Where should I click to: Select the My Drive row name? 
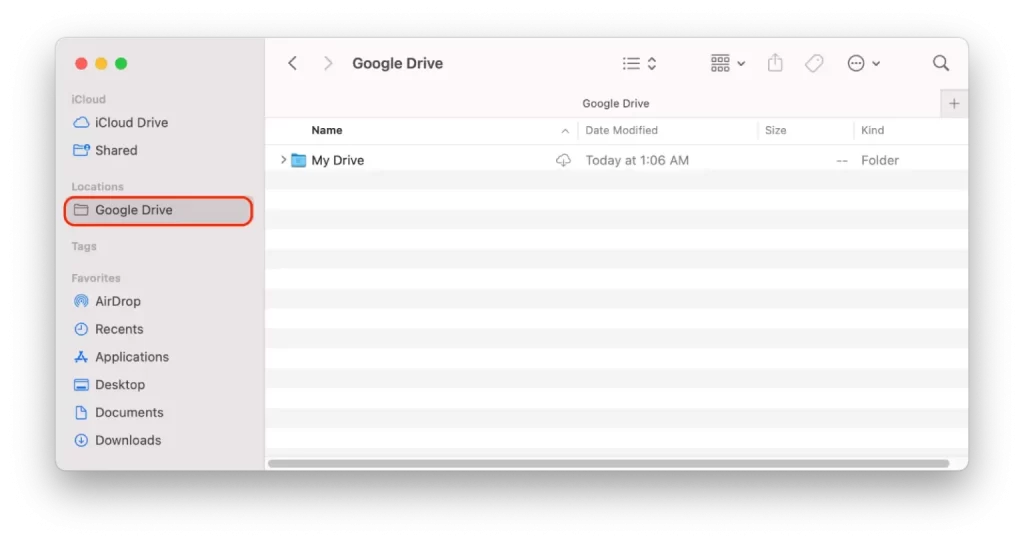coord(338,160)
